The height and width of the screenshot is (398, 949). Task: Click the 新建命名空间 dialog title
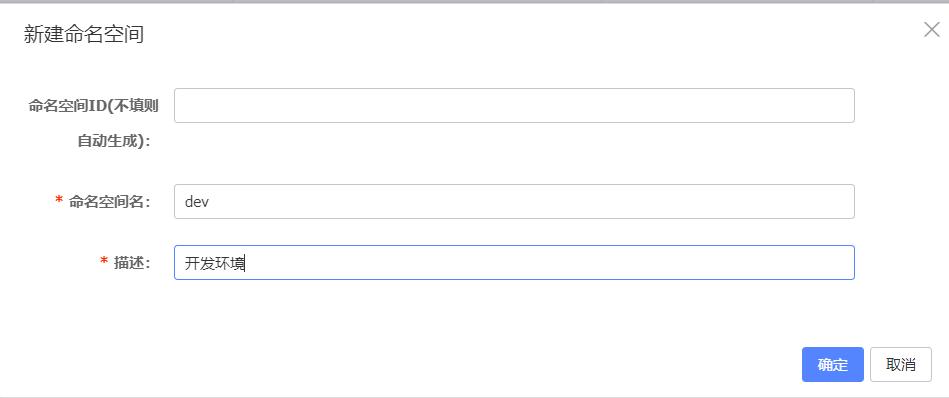point(84,34)
